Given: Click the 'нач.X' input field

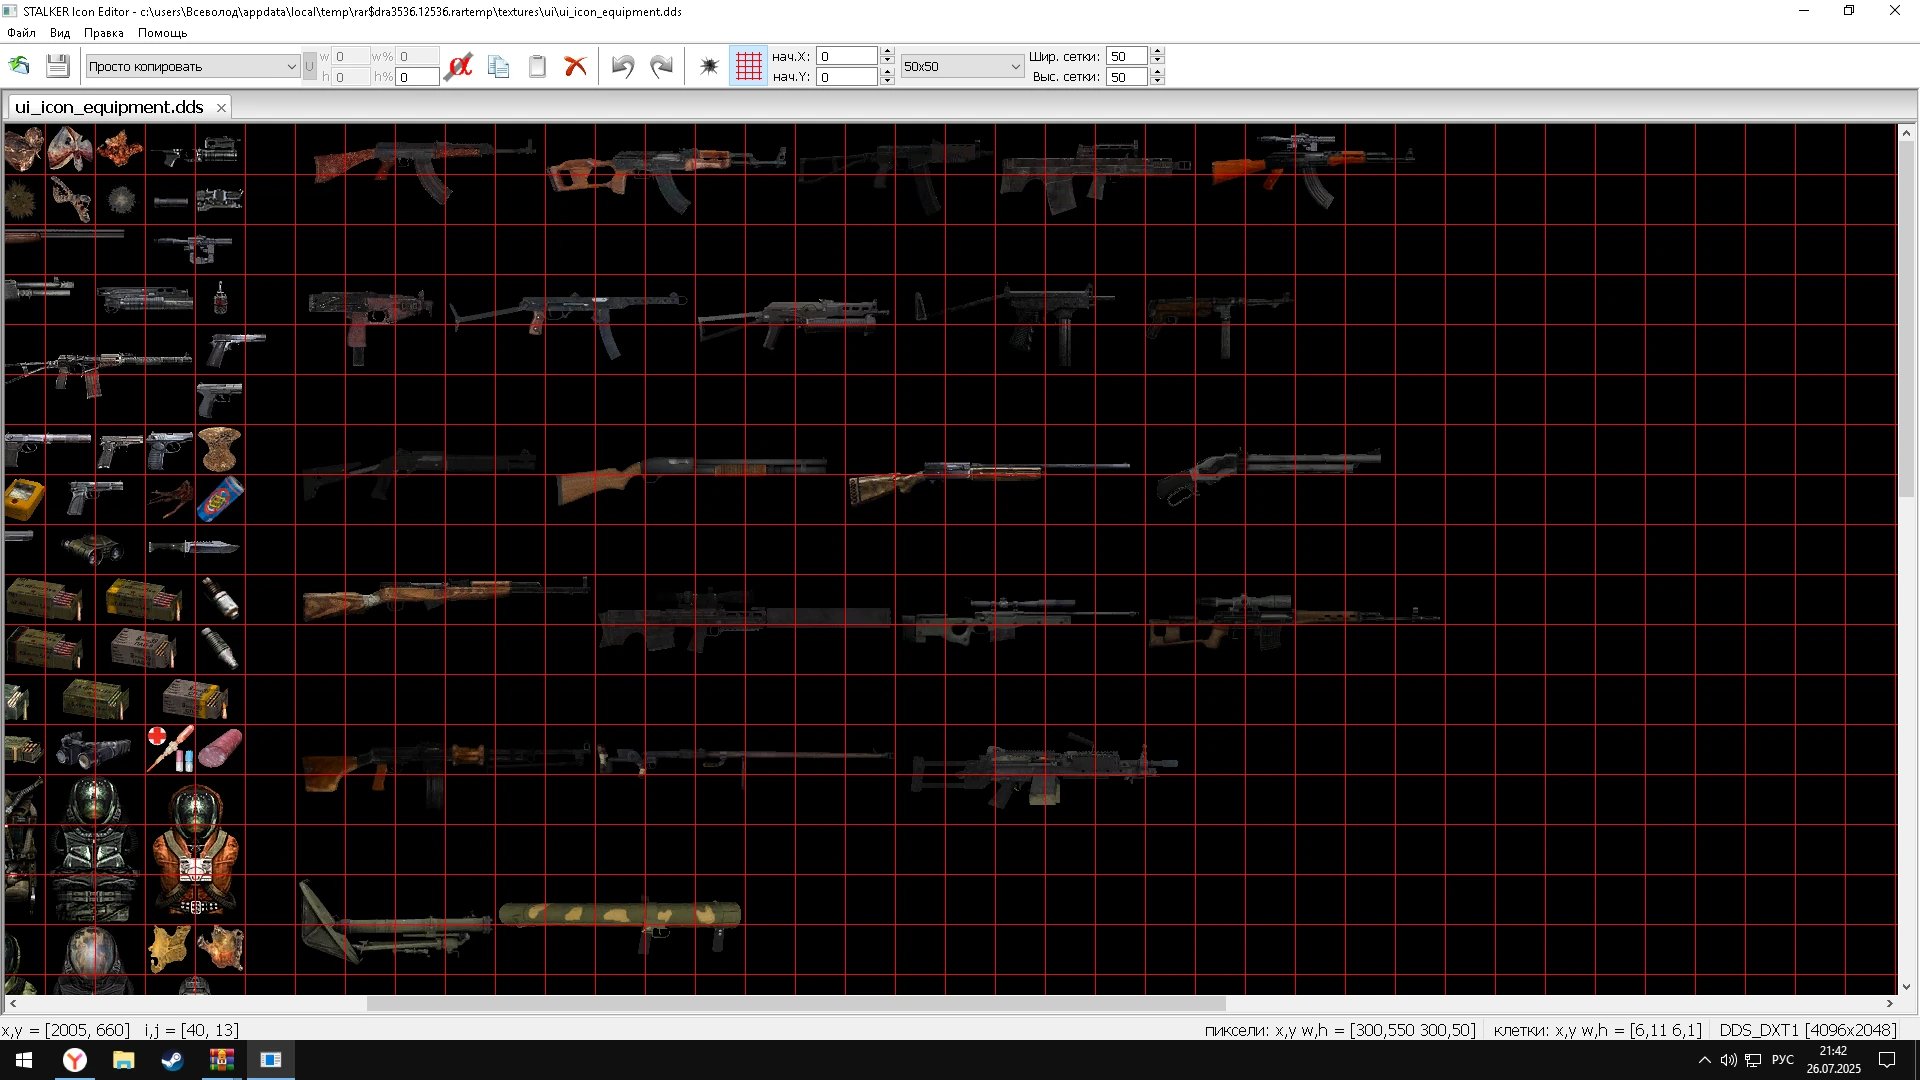Looking at the screenshot, I should tap(846, 56).
